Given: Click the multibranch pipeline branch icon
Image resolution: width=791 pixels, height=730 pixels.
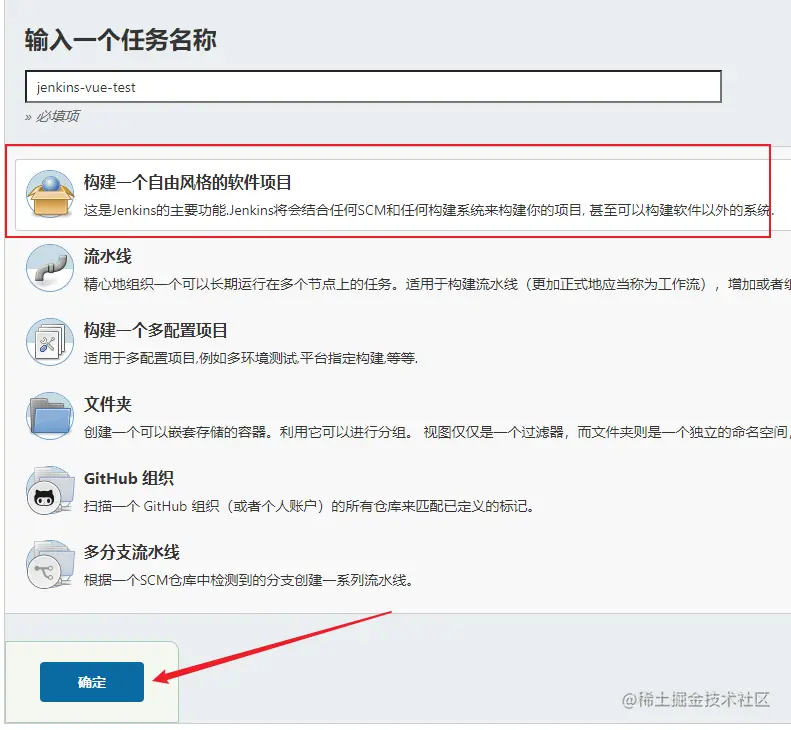Looking at the screenshot, I should pyautogui.click(x=50, y=565).
